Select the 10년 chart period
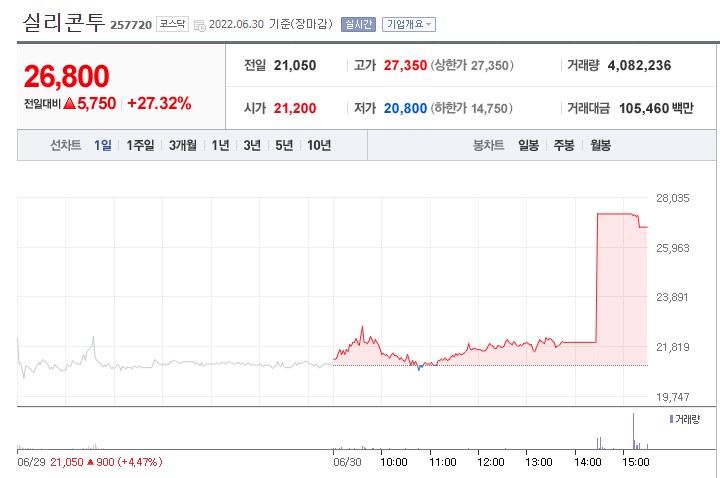The width and height of the screenshot is (720, 478). point(319,146)
